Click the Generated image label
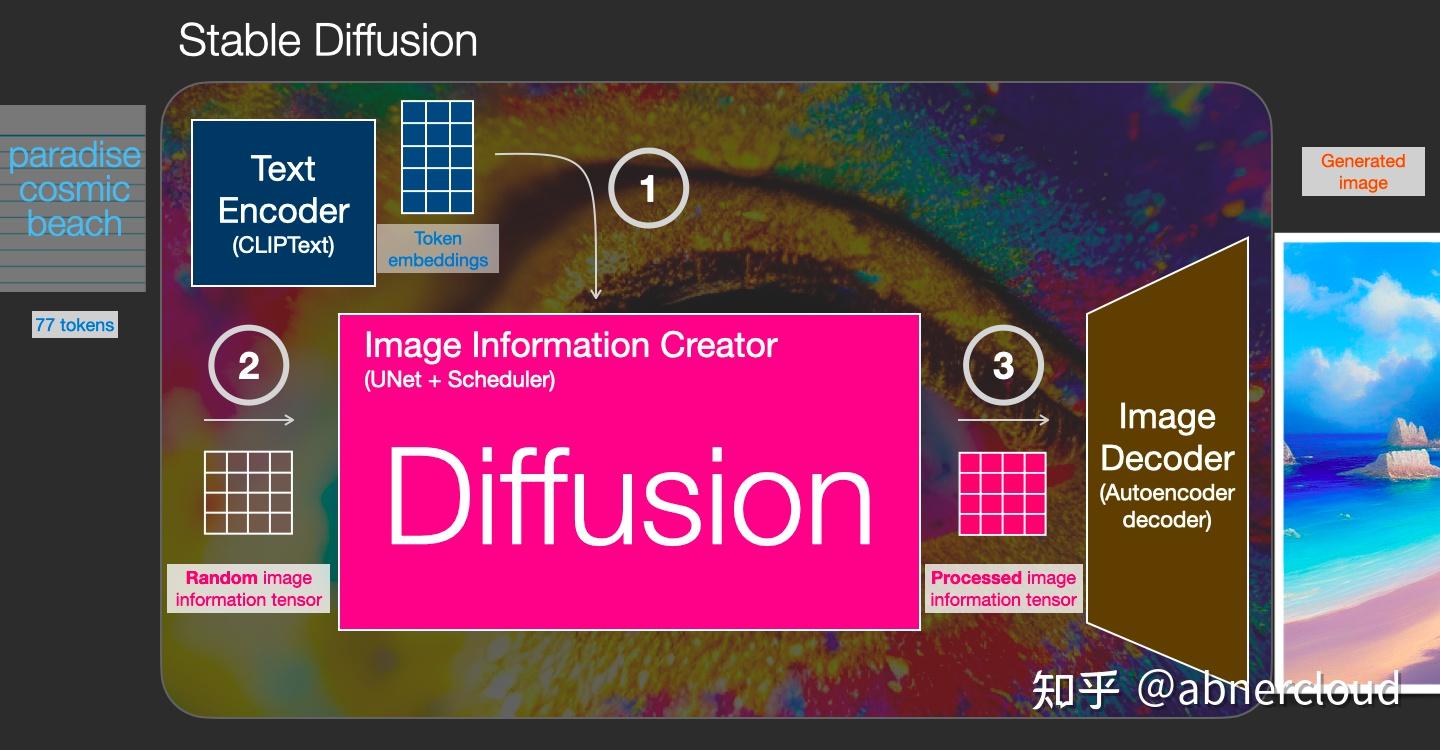The height and width of the screenshot is (750, 1440). pyautogui.click(x=1362, y=171)
